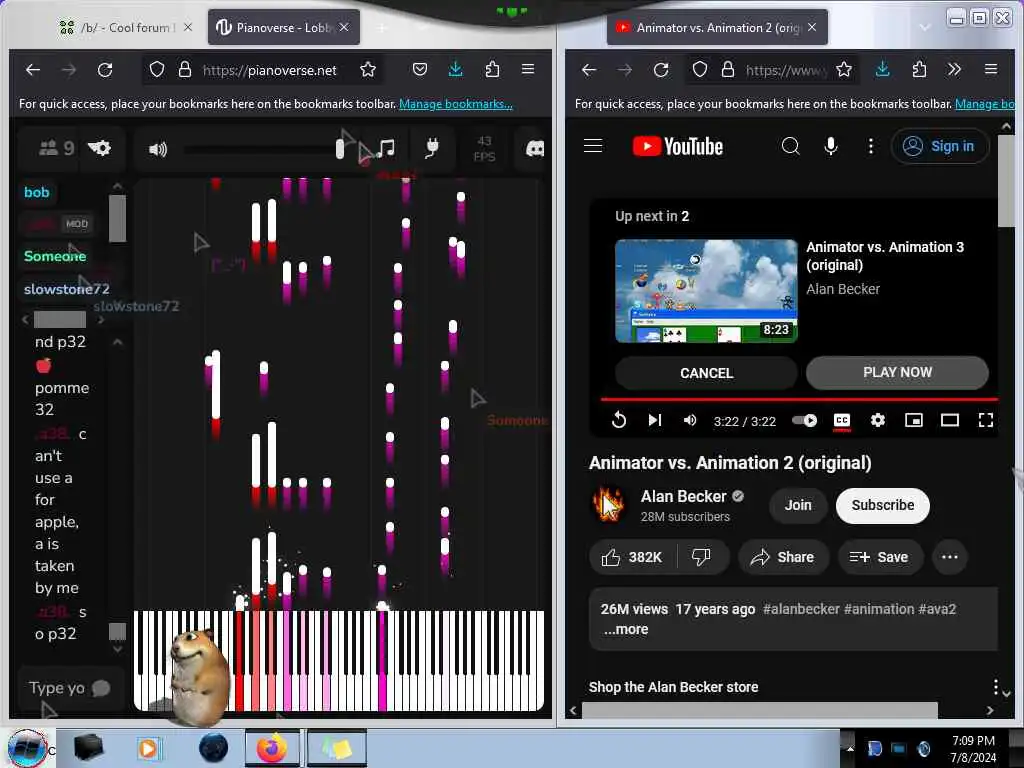Viewport: 1024px width, 768px height.
Task: Open downloads in left browser toolbar
Action: point(455,69)
